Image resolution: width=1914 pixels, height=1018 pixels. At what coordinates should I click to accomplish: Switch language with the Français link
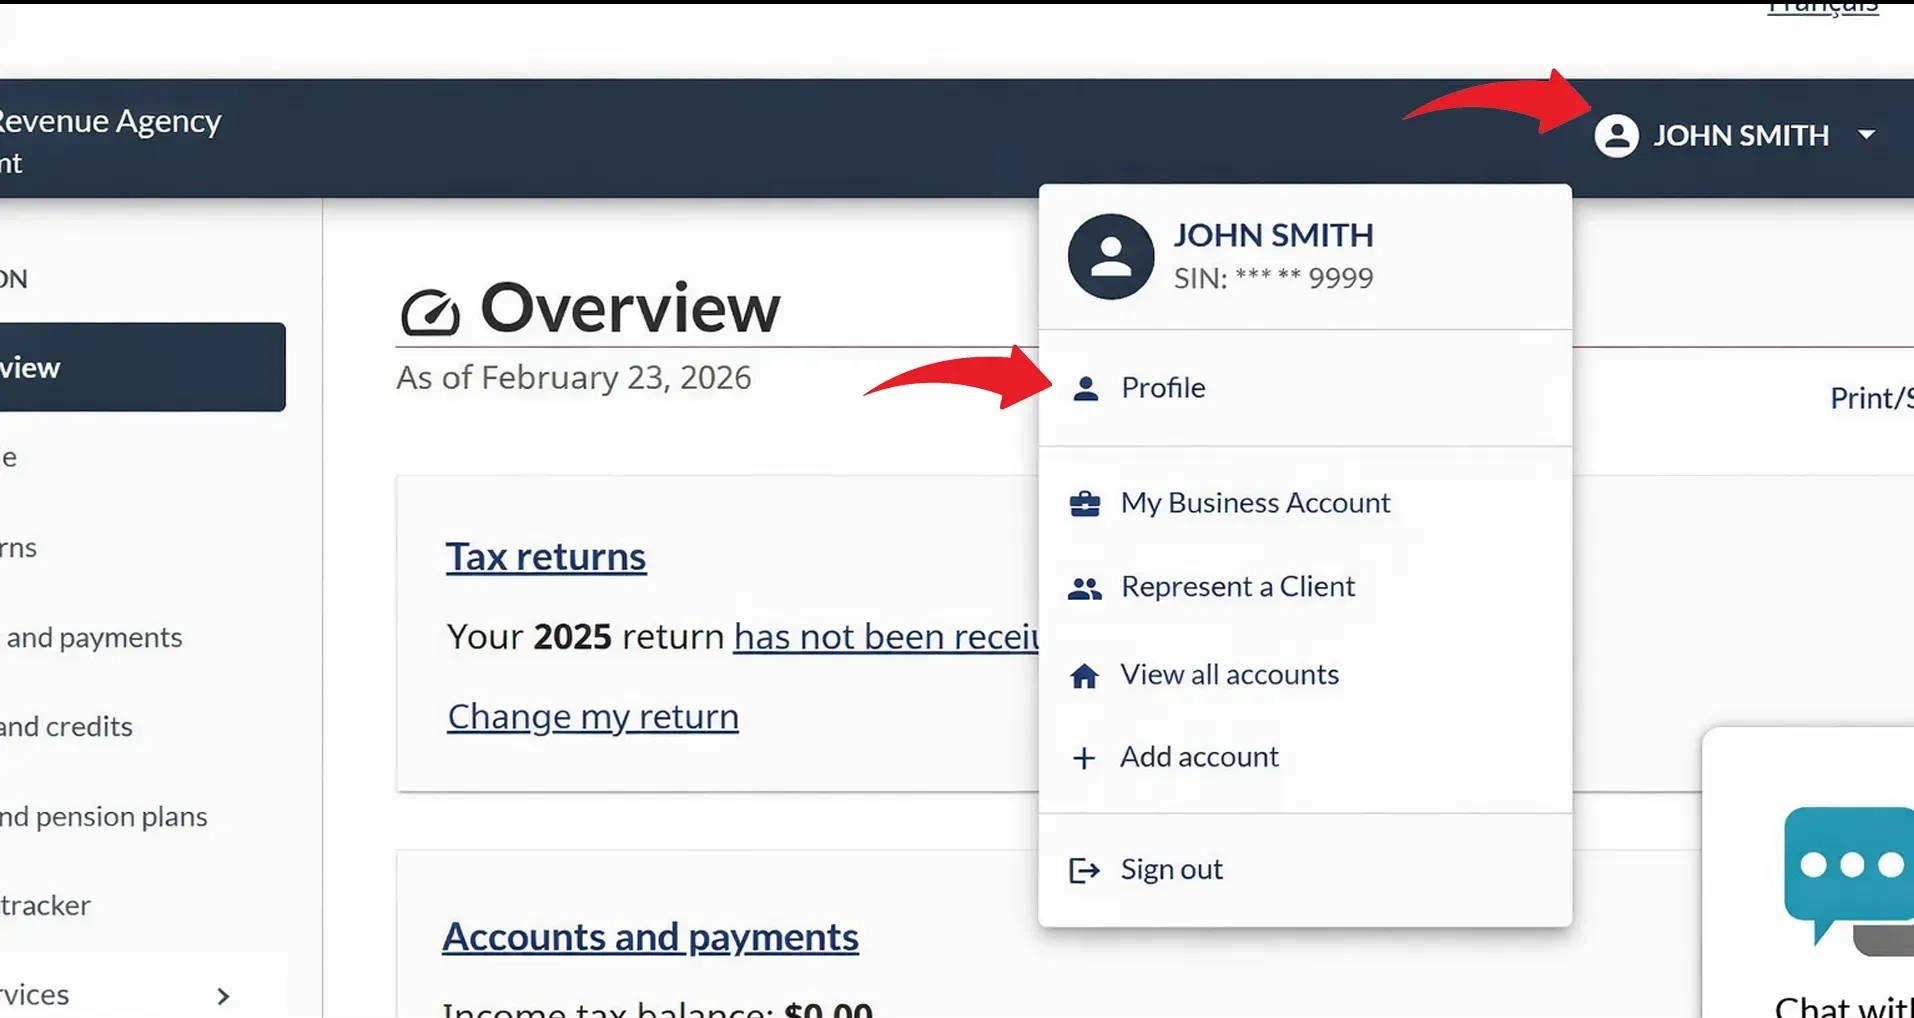[x=1822, y=8]
